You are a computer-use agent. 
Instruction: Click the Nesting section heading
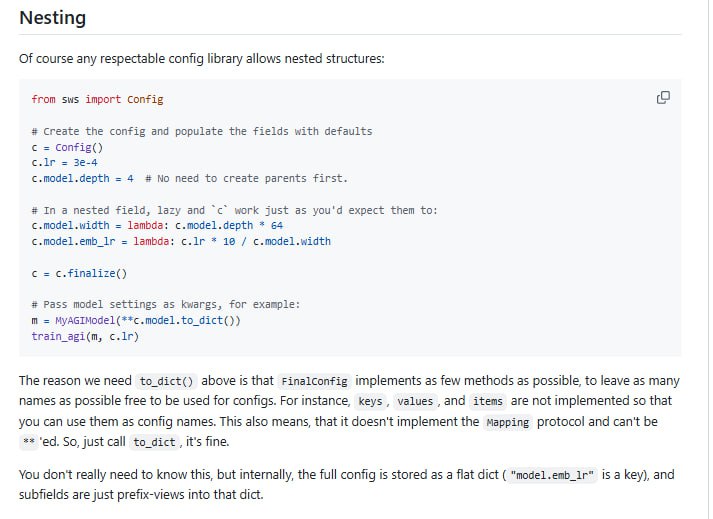pyautogui.click(x=52, y=18)
